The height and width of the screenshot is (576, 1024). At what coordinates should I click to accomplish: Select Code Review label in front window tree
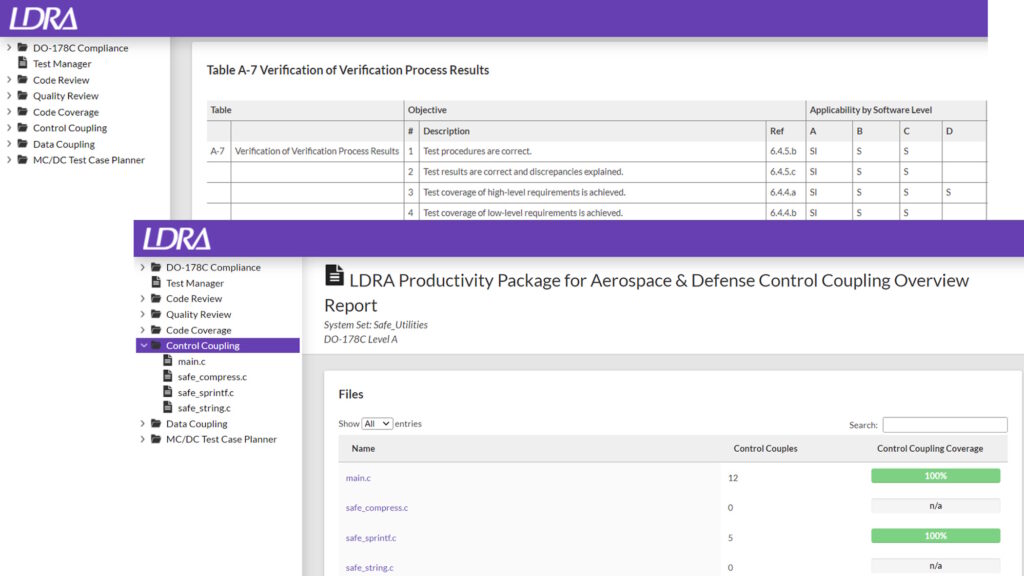[x=194, y=298]
